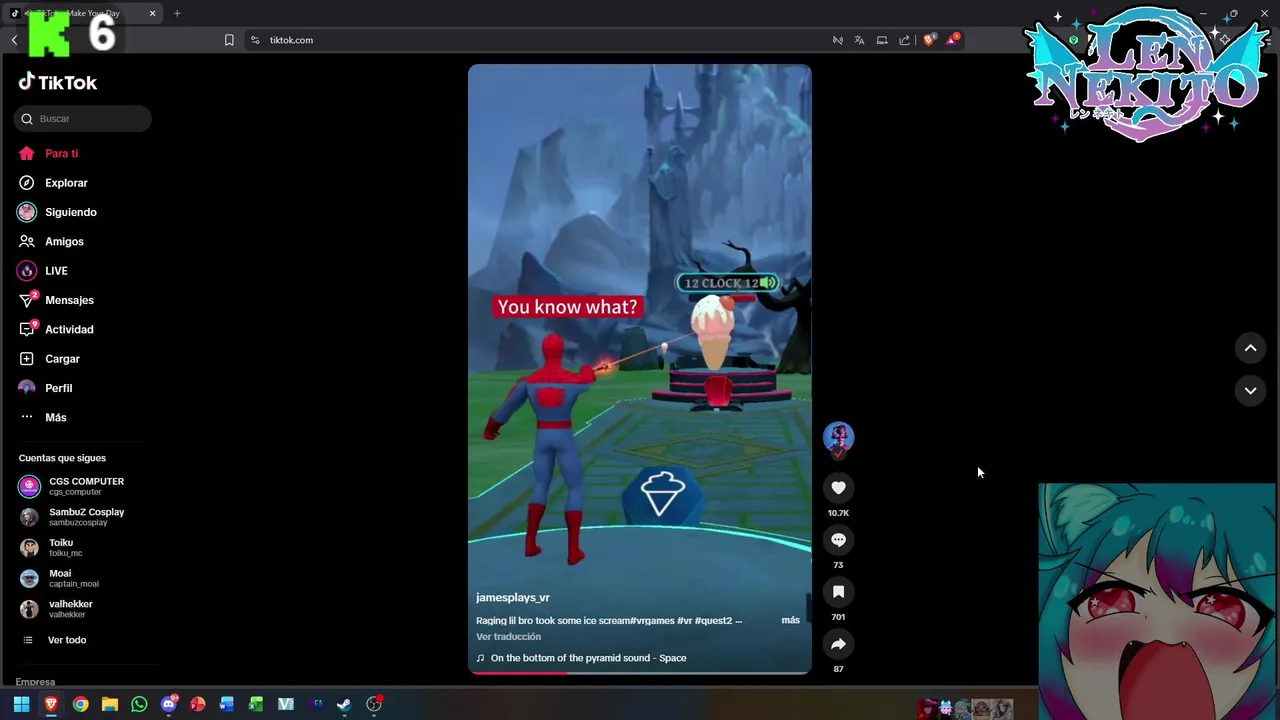This screenshot has width=1280, height=720.
Task: Open Steam from taskbar
Action: [x=344, y=704]
